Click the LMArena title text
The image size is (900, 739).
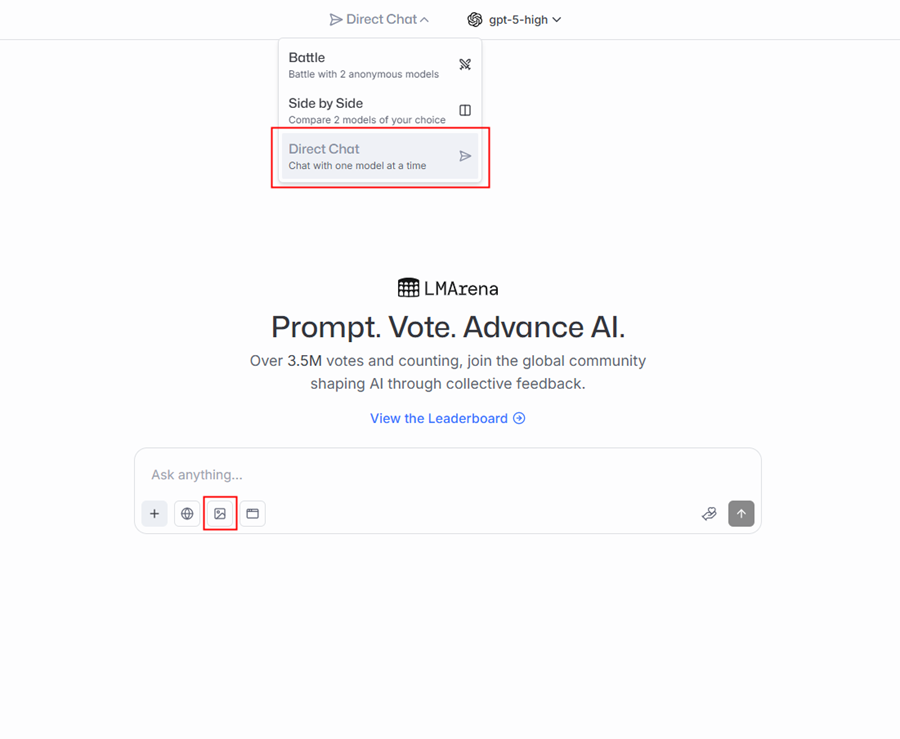[460, 288]
